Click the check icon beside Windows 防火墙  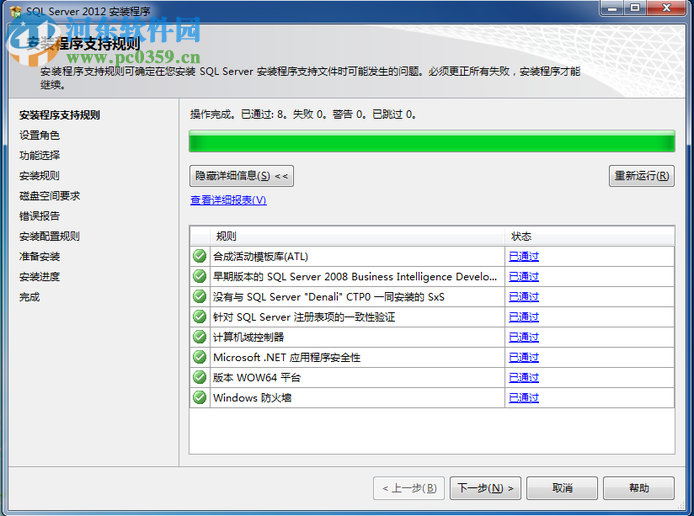pyautogui.click(x=200, y=397)
